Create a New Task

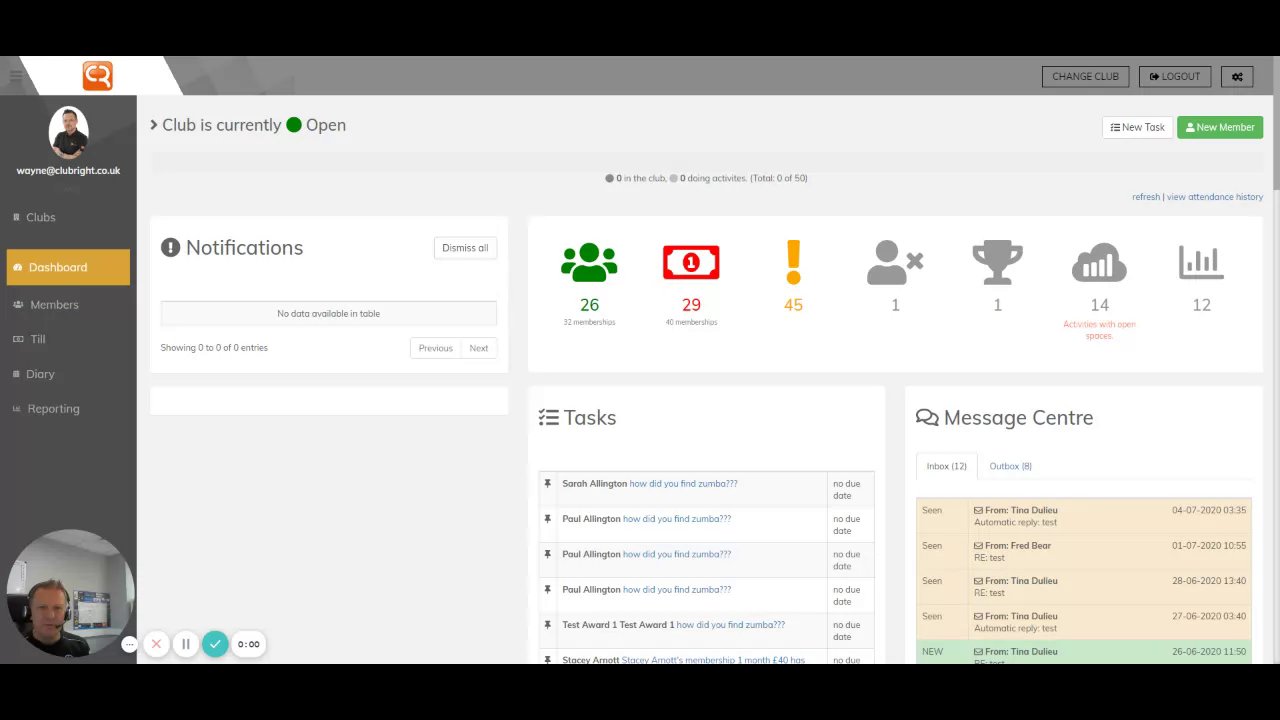coord(1137,127)
